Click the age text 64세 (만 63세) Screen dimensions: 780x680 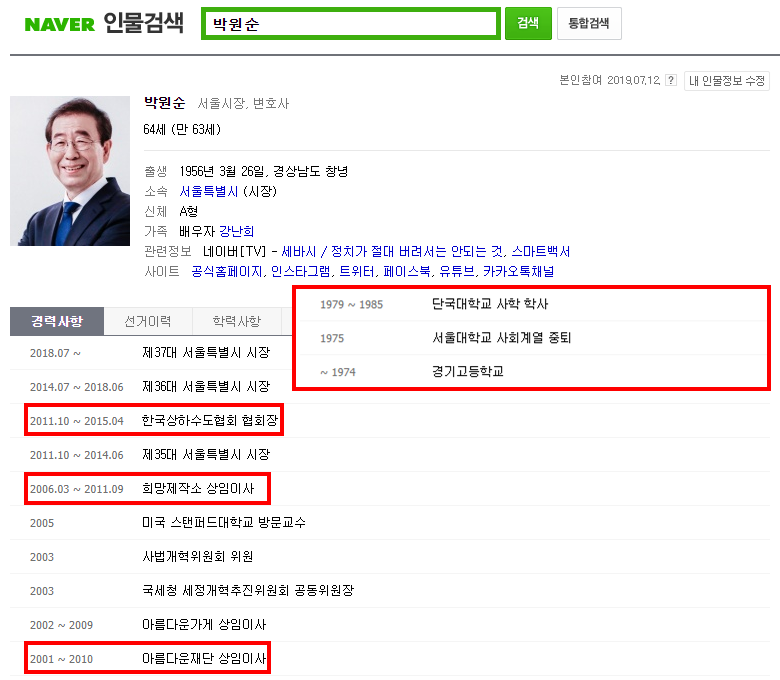pos(182,130)
